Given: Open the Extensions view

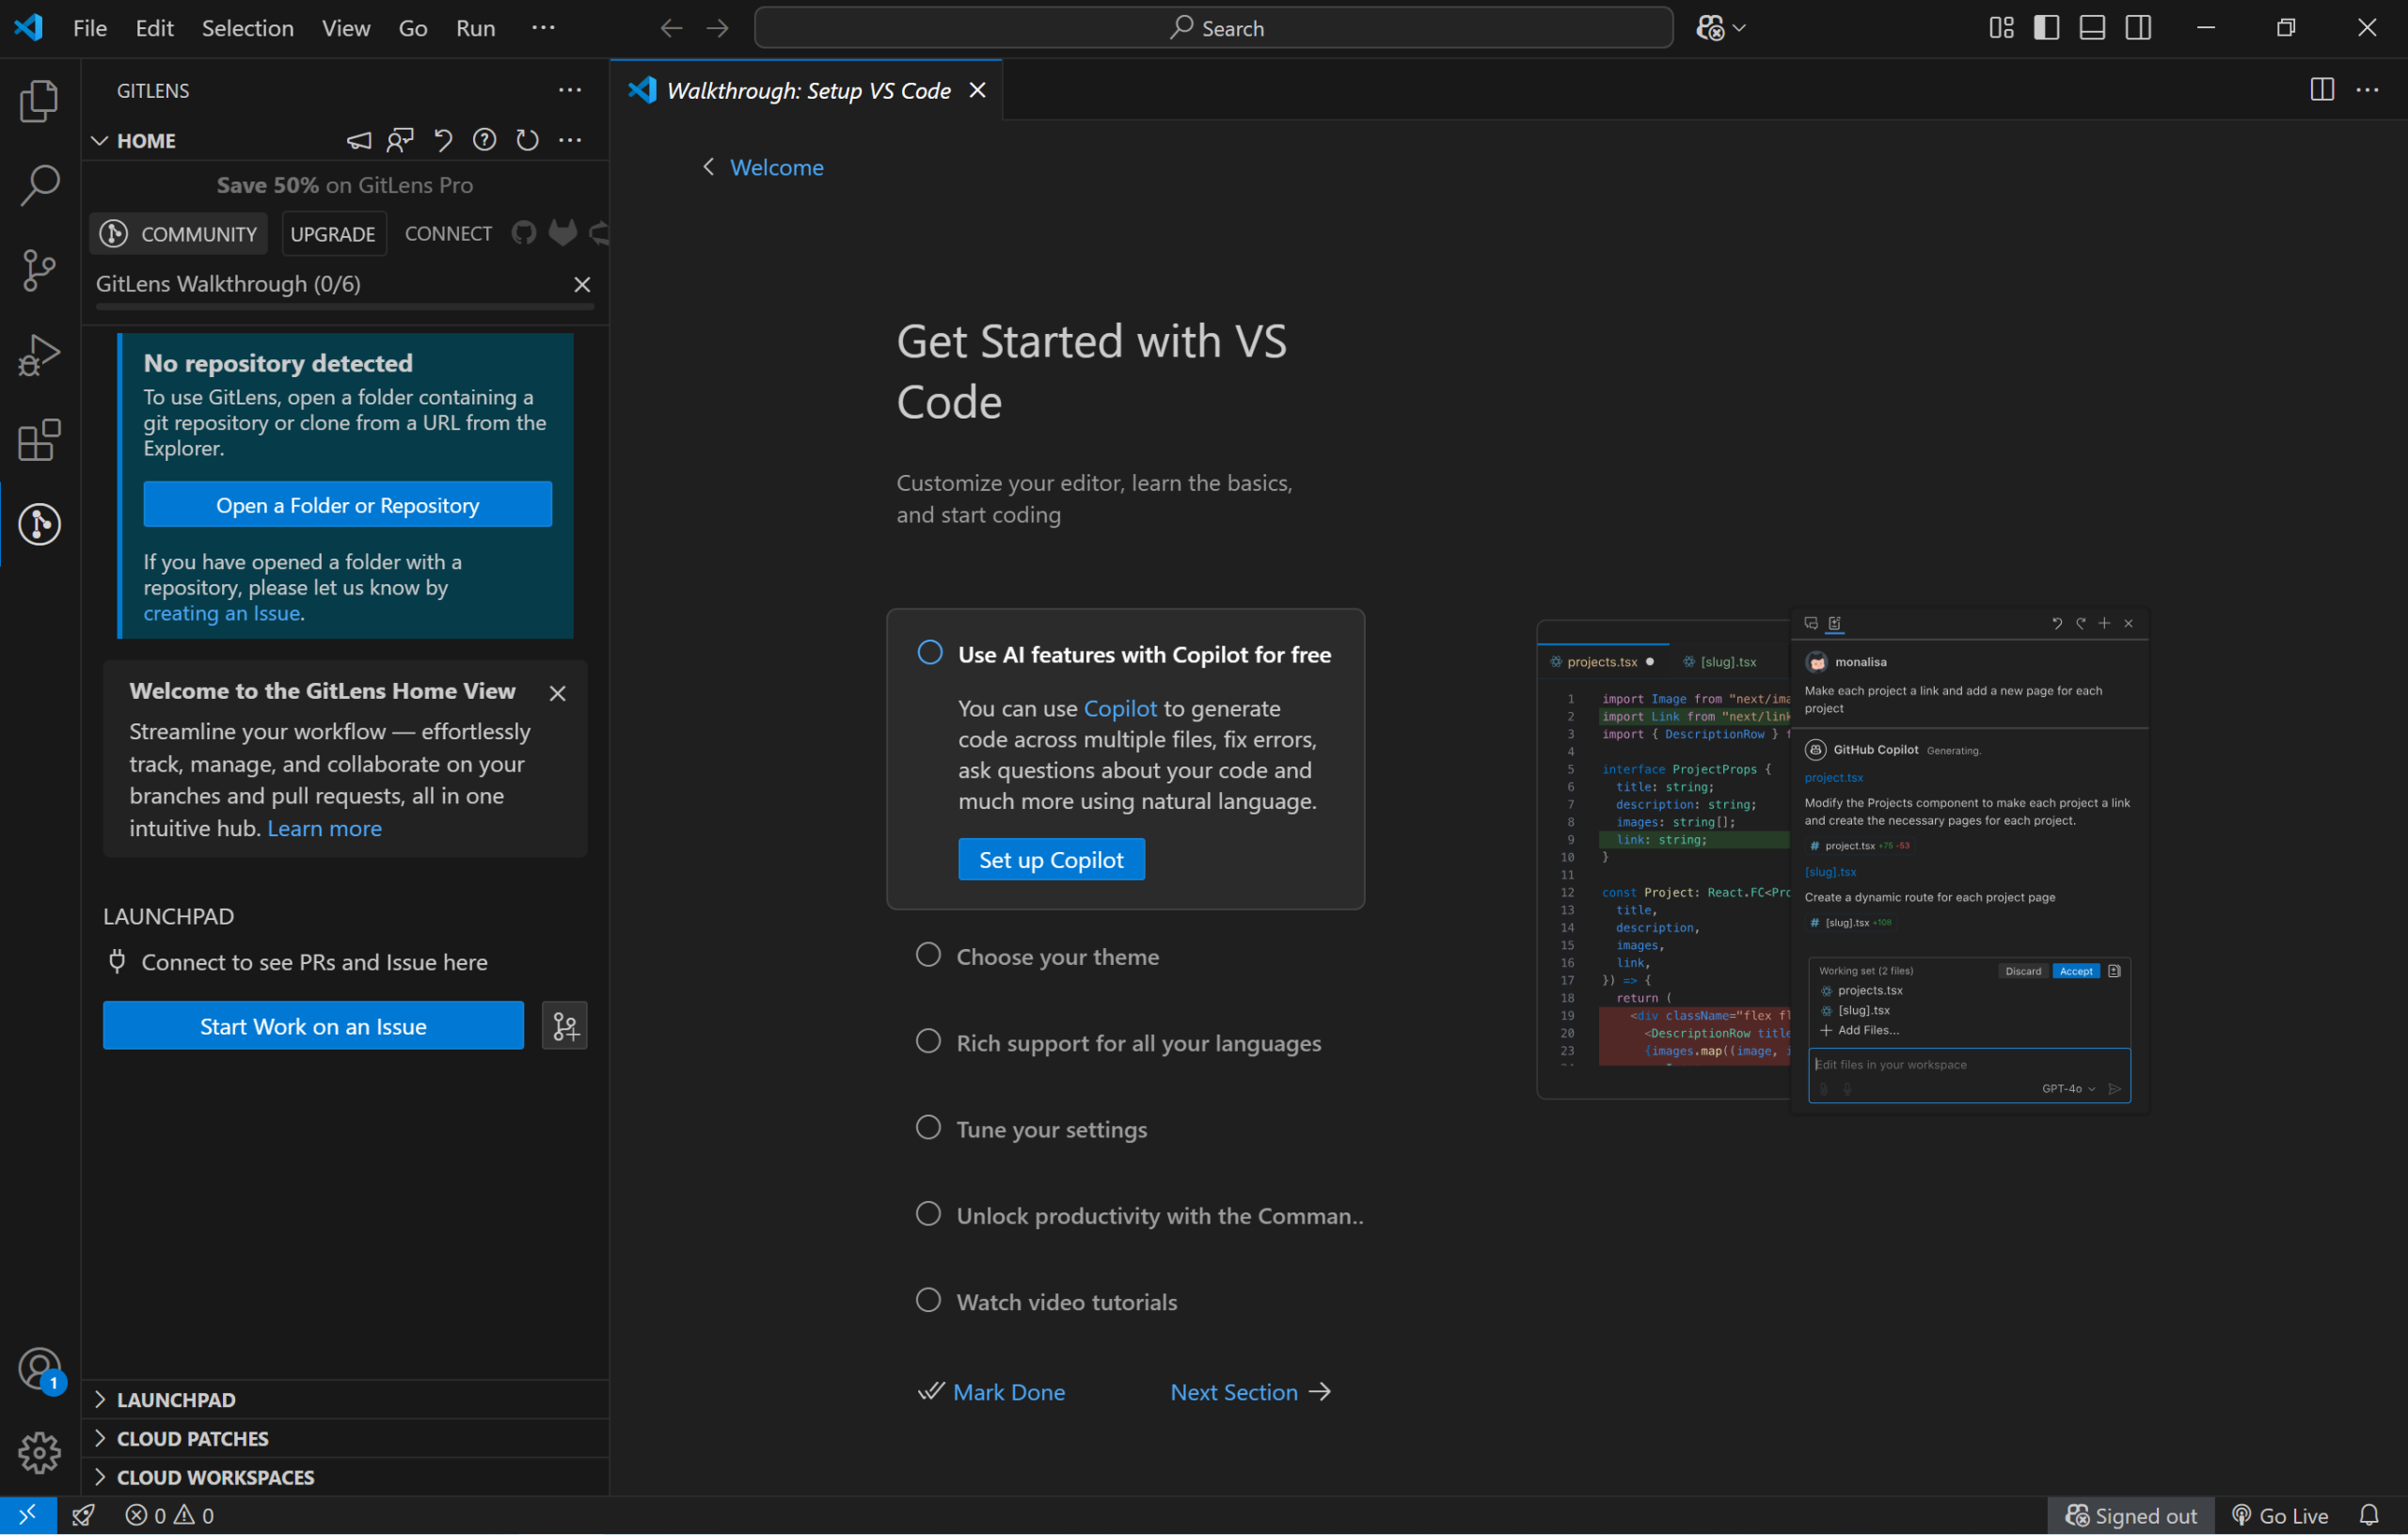Looking at the screenshot, I should [39, 440].
